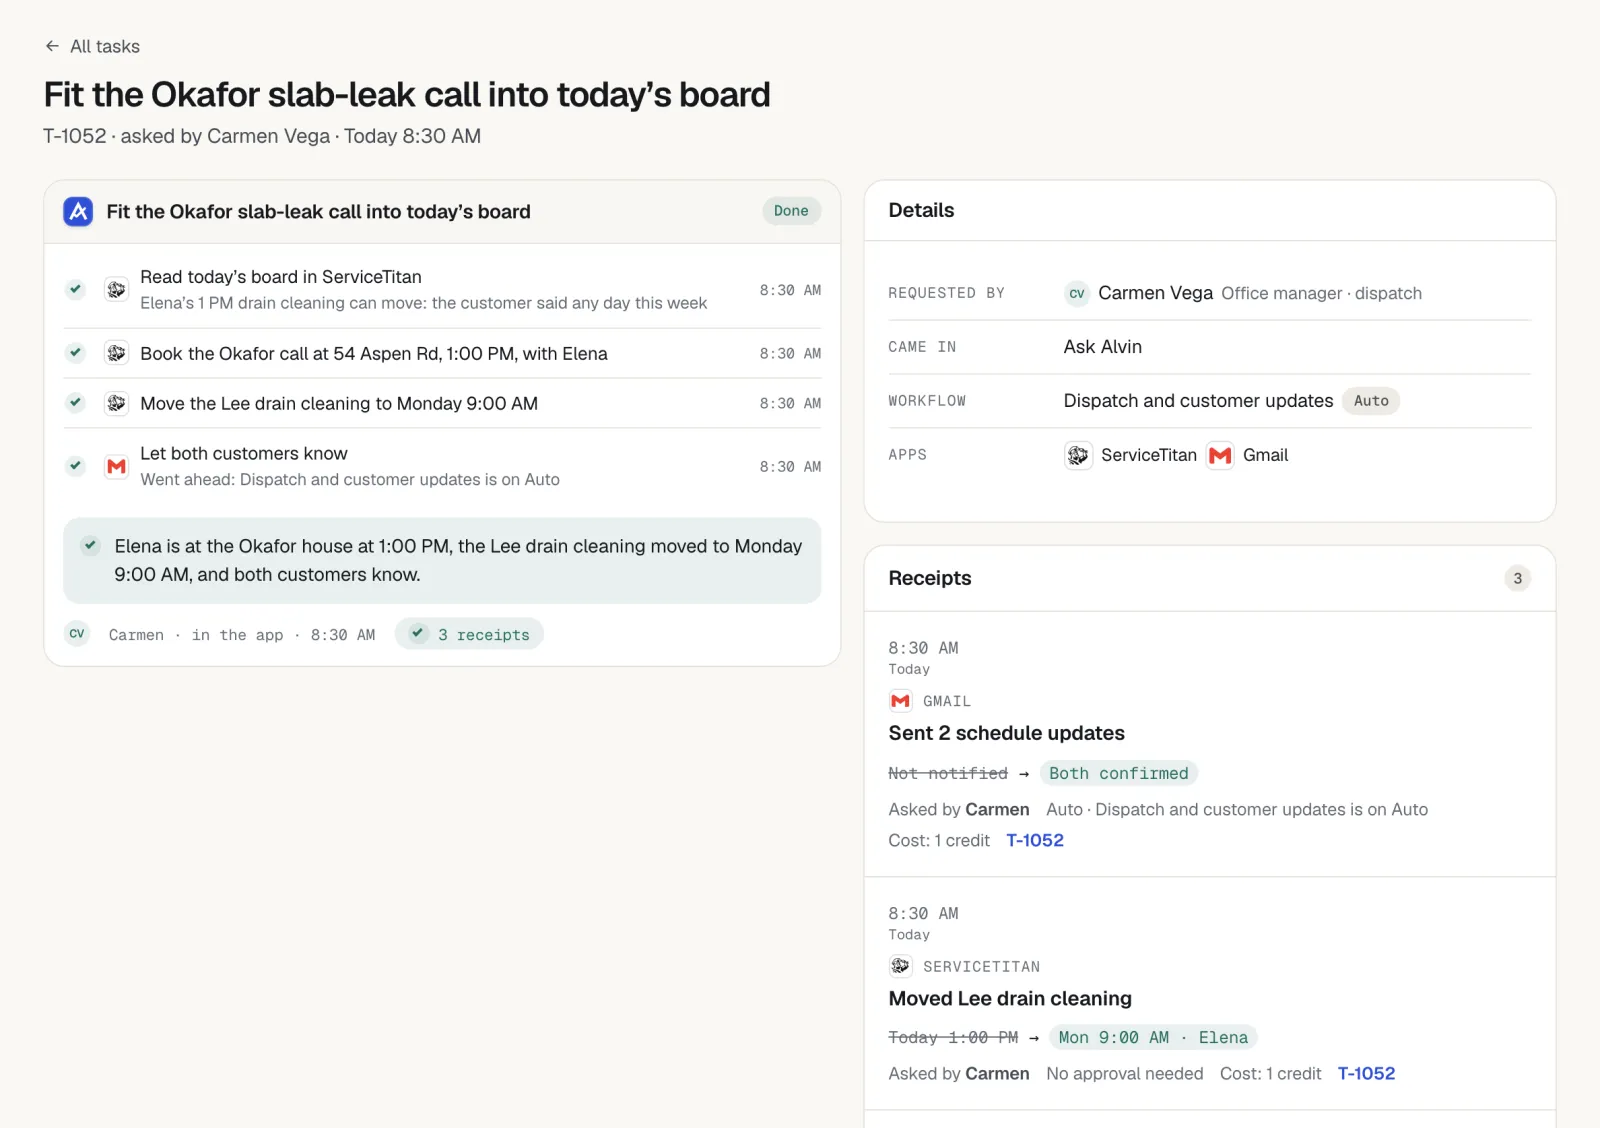Click the Moved Lee drain cleaning receipt title
This screenshot has width=1600, height=1128.
1010,998
